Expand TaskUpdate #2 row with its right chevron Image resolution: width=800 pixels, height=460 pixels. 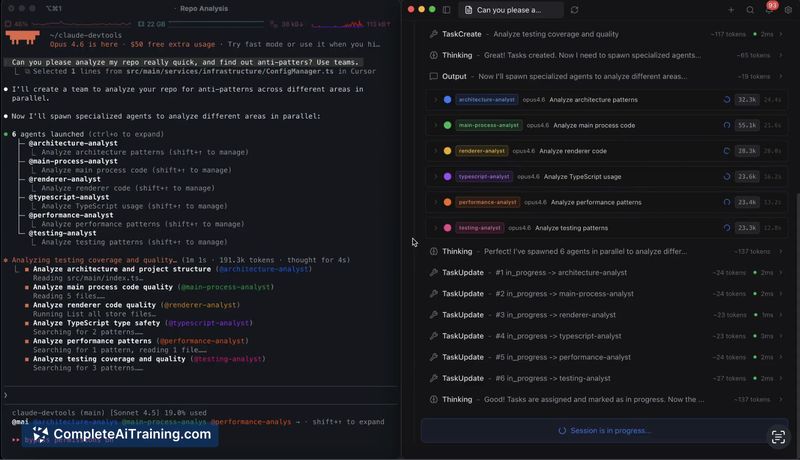click(x=781, y=294)
